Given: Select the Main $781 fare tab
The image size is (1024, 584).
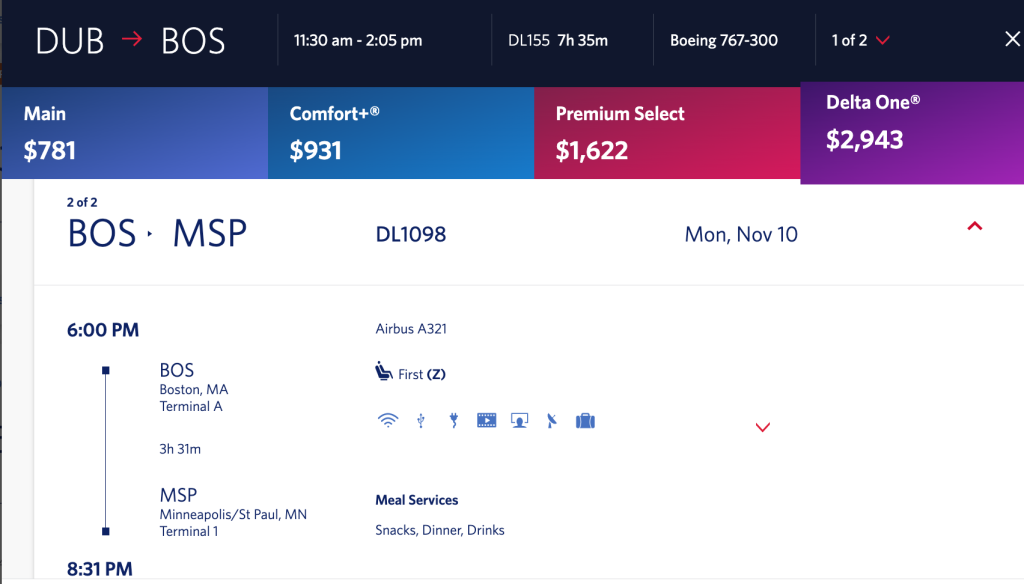Looking at the screenshot, I should click(x=135, y=133).
